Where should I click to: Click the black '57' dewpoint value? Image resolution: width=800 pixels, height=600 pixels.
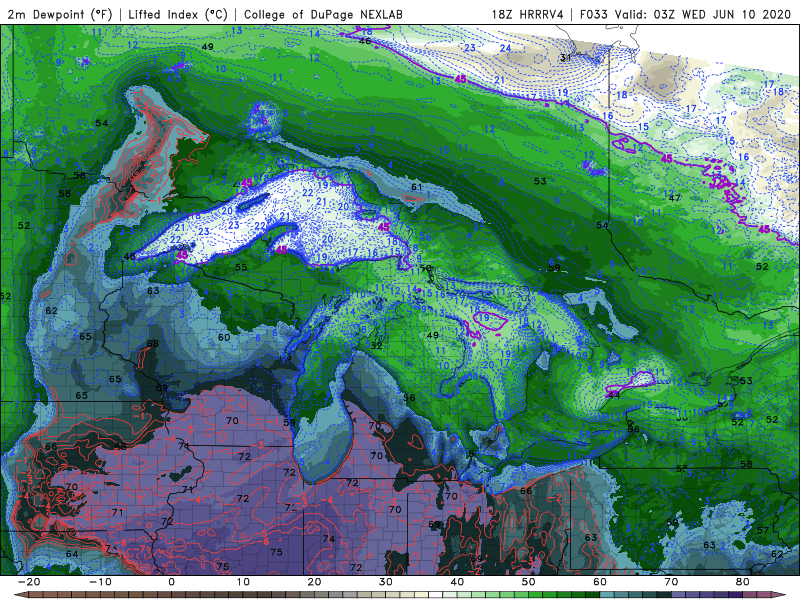pyautogui.click(x=763, y=530)
